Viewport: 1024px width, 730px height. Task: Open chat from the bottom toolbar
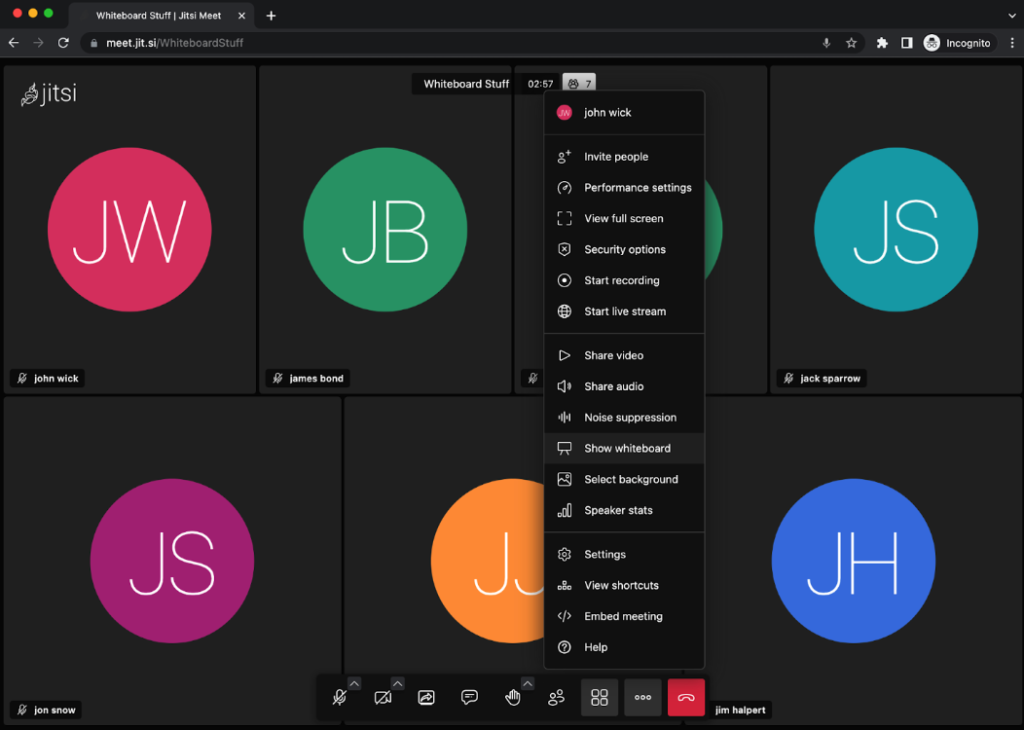pos(469,697)
